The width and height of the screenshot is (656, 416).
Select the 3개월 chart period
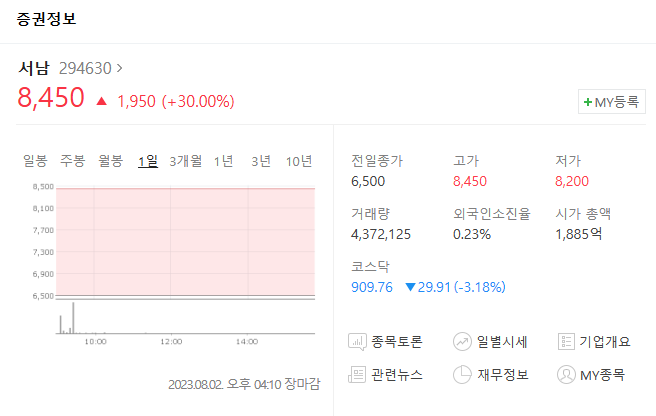pyautogui.click(x=186, y=161)
